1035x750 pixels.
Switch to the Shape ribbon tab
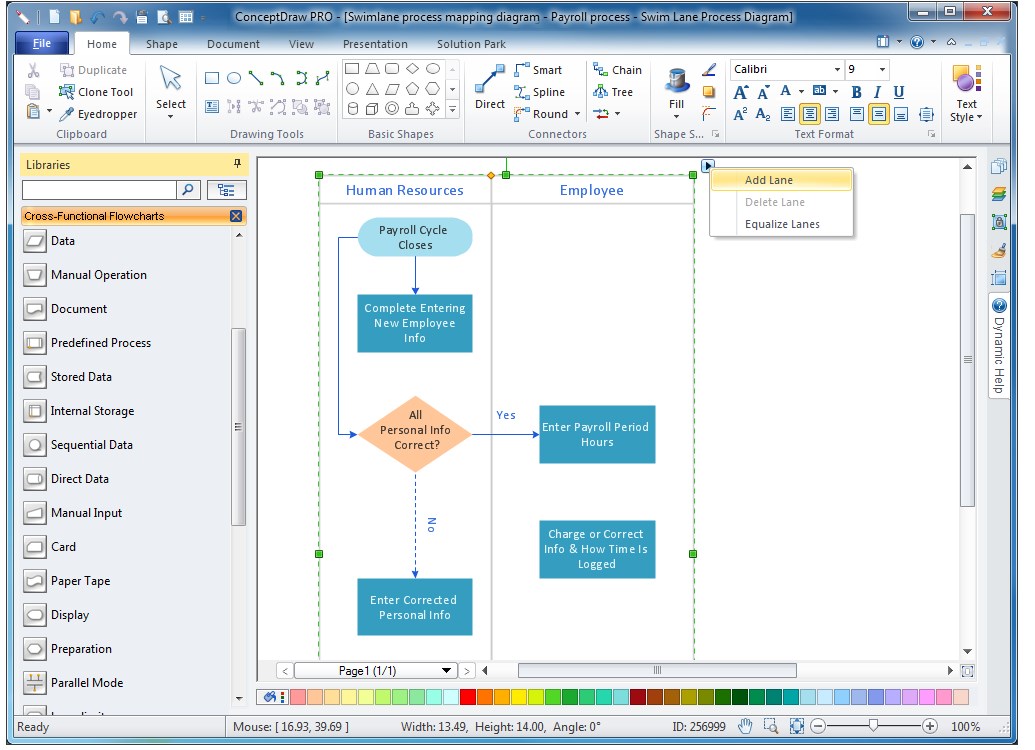click(162, 44)
